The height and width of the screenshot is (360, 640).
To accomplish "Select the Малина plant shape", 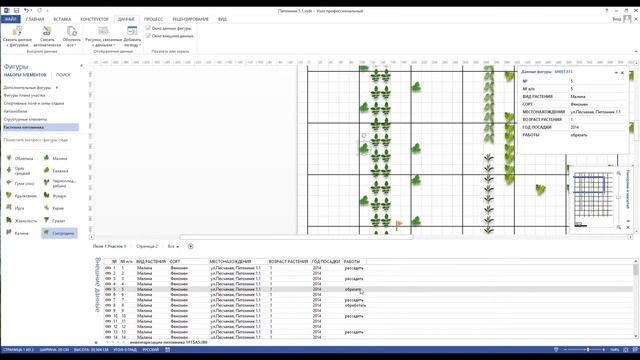I will tap(56, 158).
